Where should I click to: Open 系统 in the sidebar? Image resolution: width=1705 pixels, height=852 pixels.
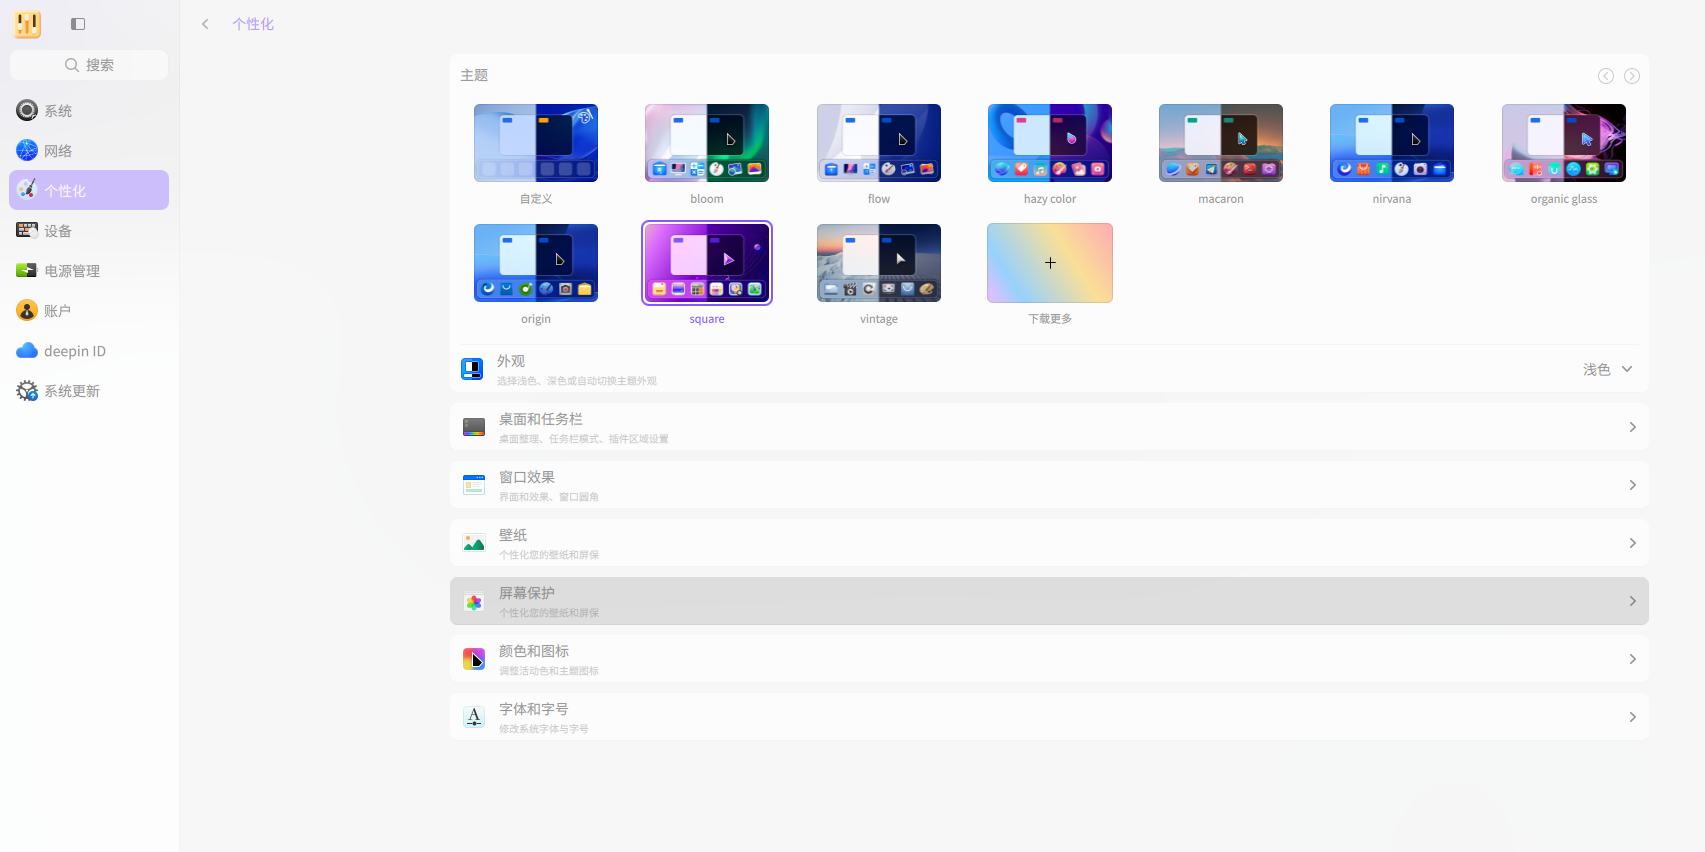89,110
